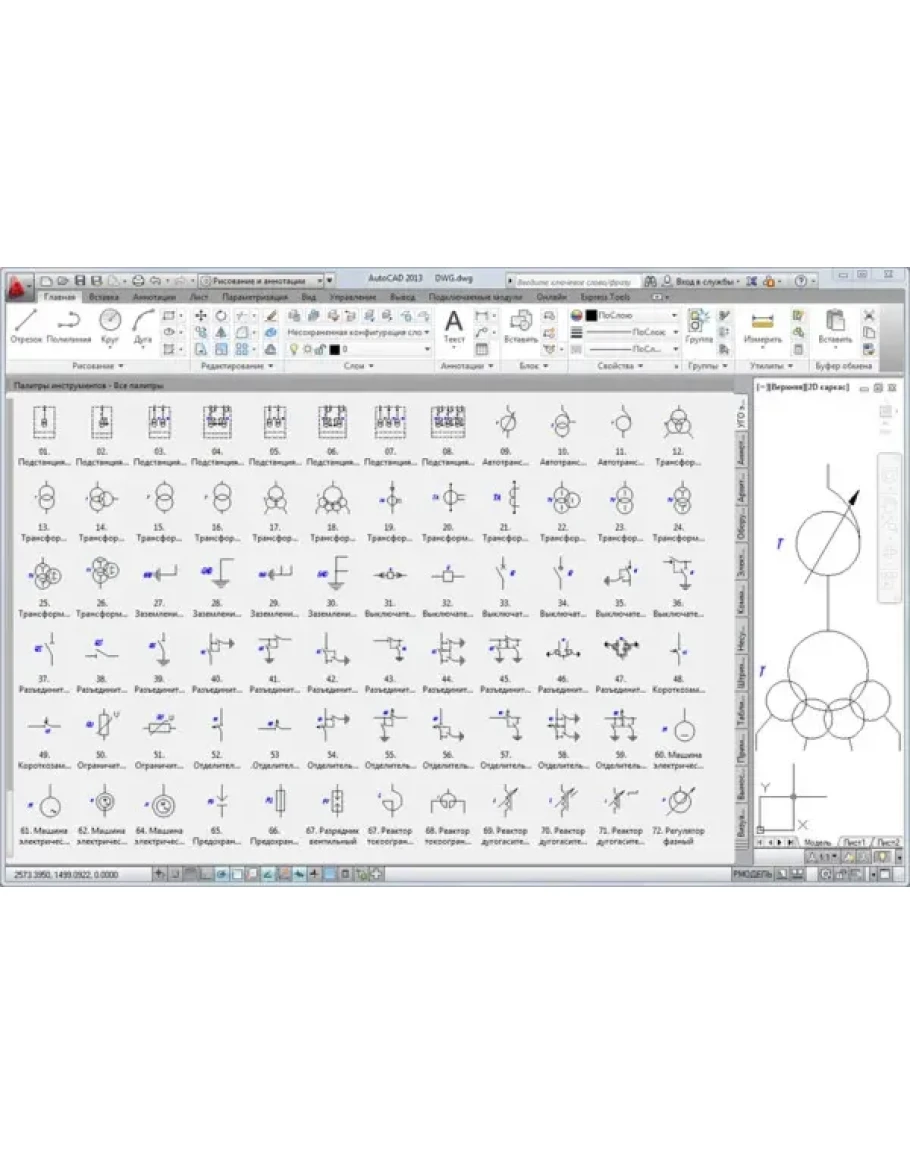910x1155 pixels.
Task: Open the Измерить measure tool
Action: coord(763,327)
